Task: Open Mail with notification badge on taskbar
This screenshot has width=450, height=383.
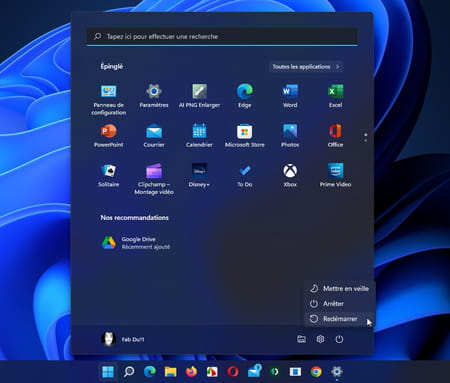Action: (254, 371)
